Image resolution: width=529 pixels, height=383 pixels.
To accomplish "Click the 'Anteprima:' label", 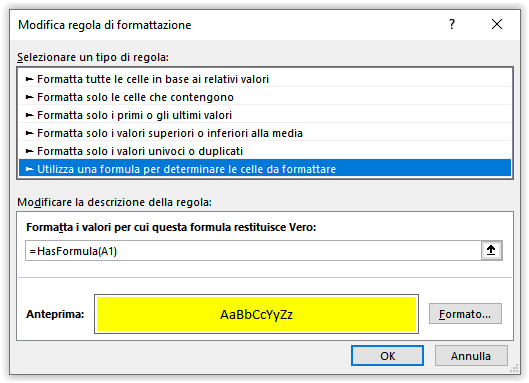I will click(x=55, y=314).
